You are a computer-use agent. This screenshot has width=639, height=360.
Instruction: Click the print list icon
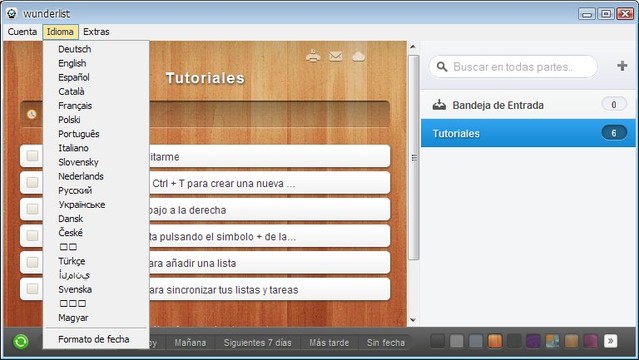click(313, 56)
